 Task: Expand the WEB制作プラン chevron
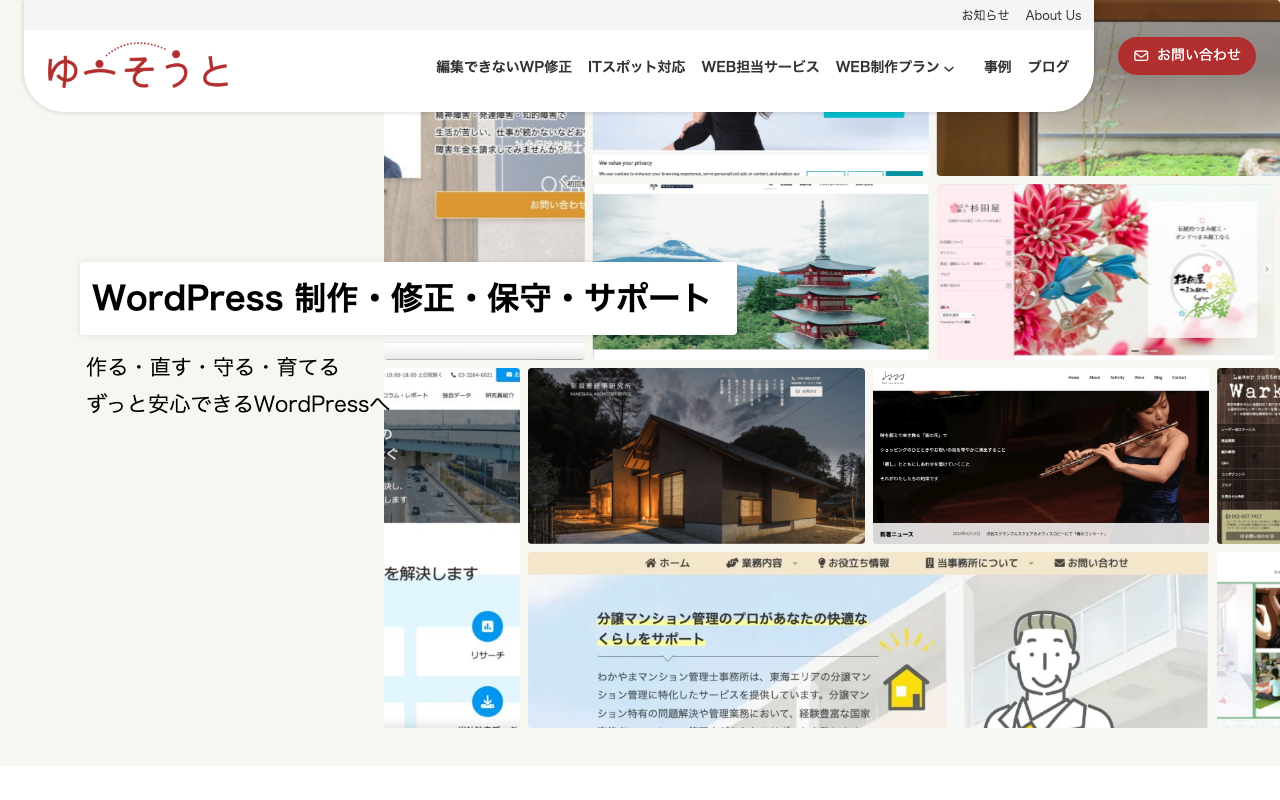949,68
